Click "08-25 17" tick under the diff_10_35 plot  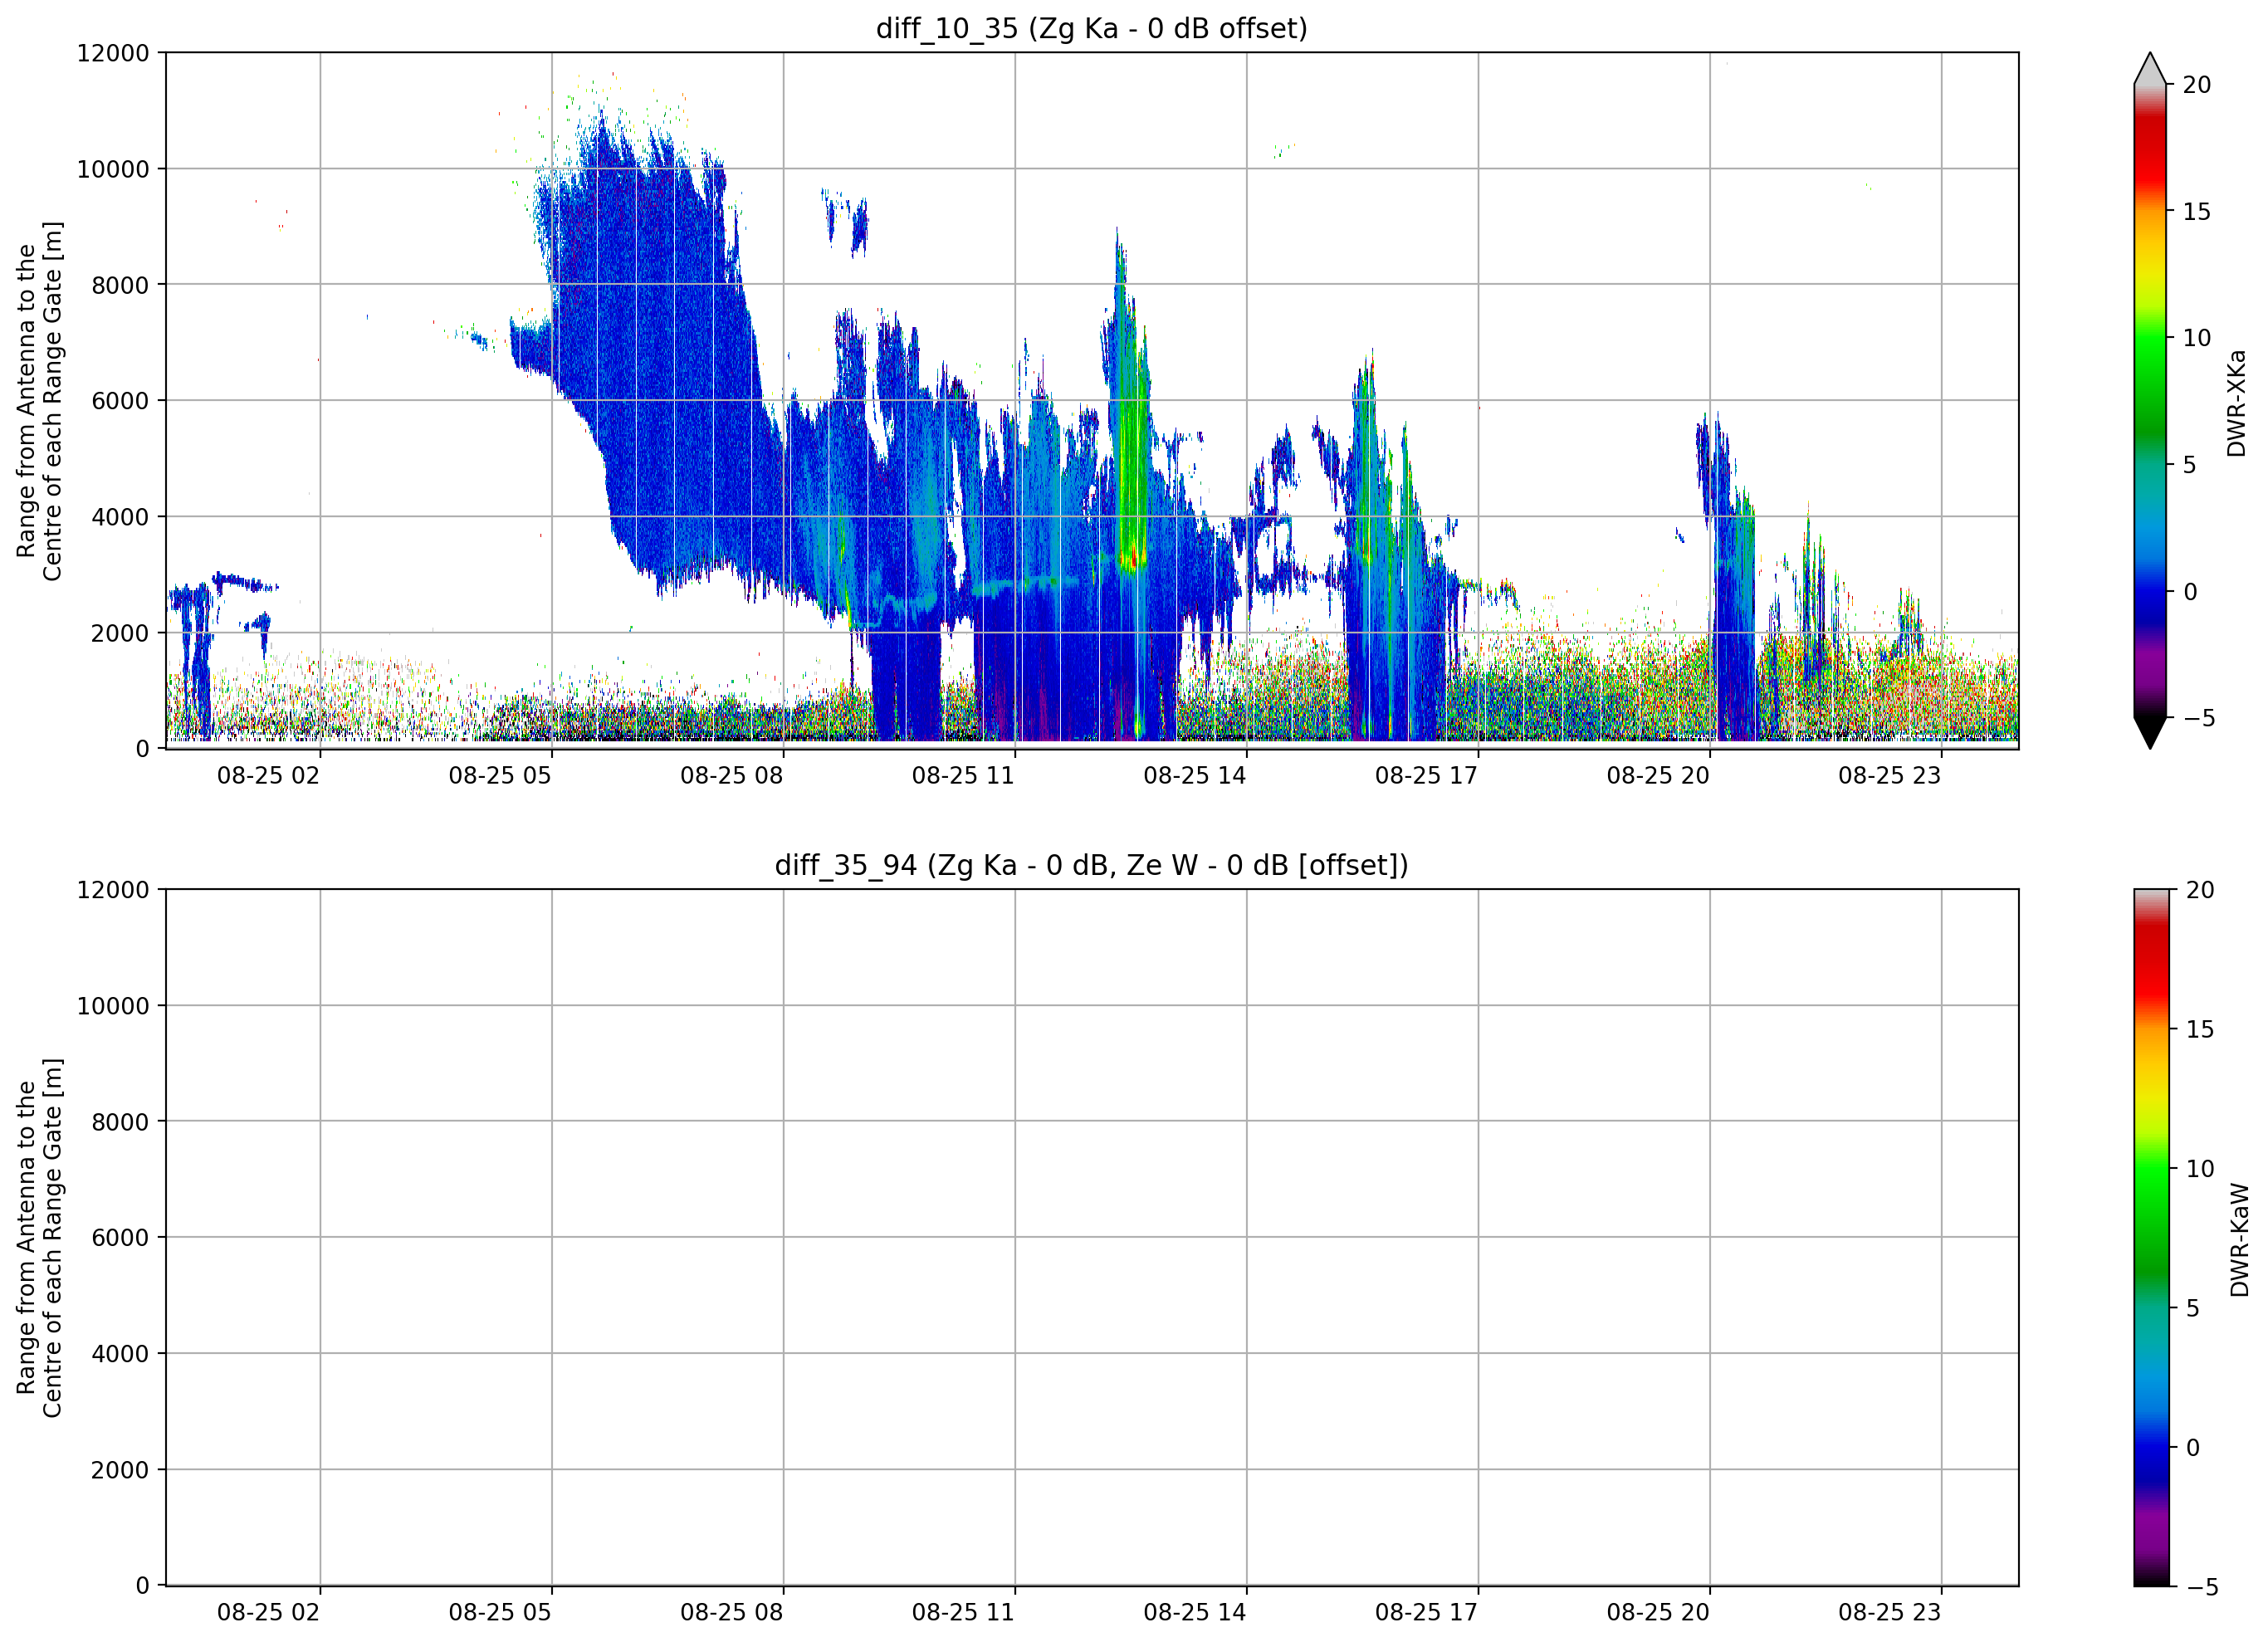pyautogui.click(x=1426, y=776)
